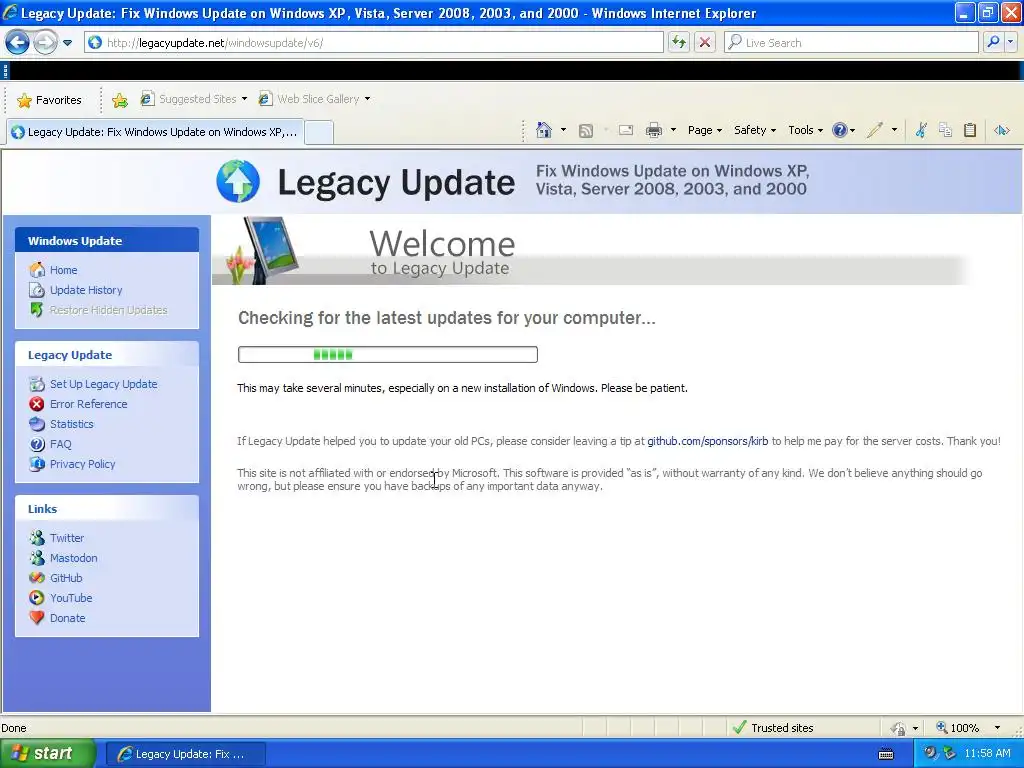
Task: Expand the Print dropdown arrow
Action: coord(673,130)
